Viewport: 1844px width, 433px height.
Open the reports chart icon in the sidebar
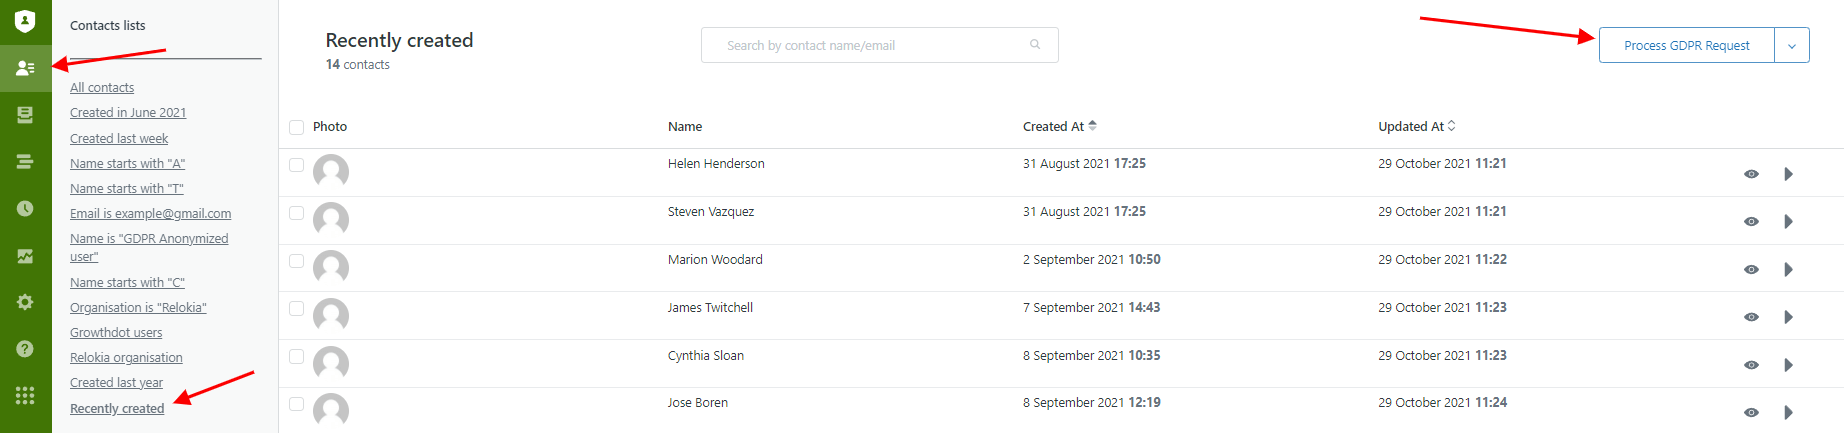[x=25, y=256]
